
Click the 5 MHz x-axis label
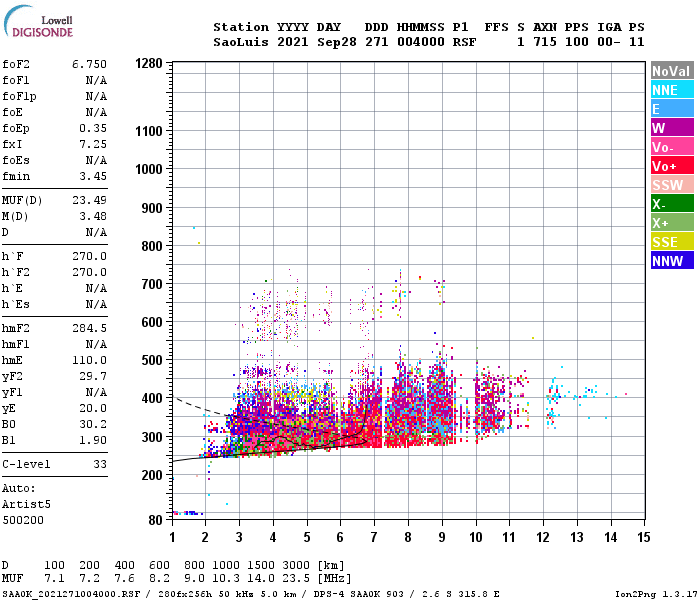coord(307,537)
